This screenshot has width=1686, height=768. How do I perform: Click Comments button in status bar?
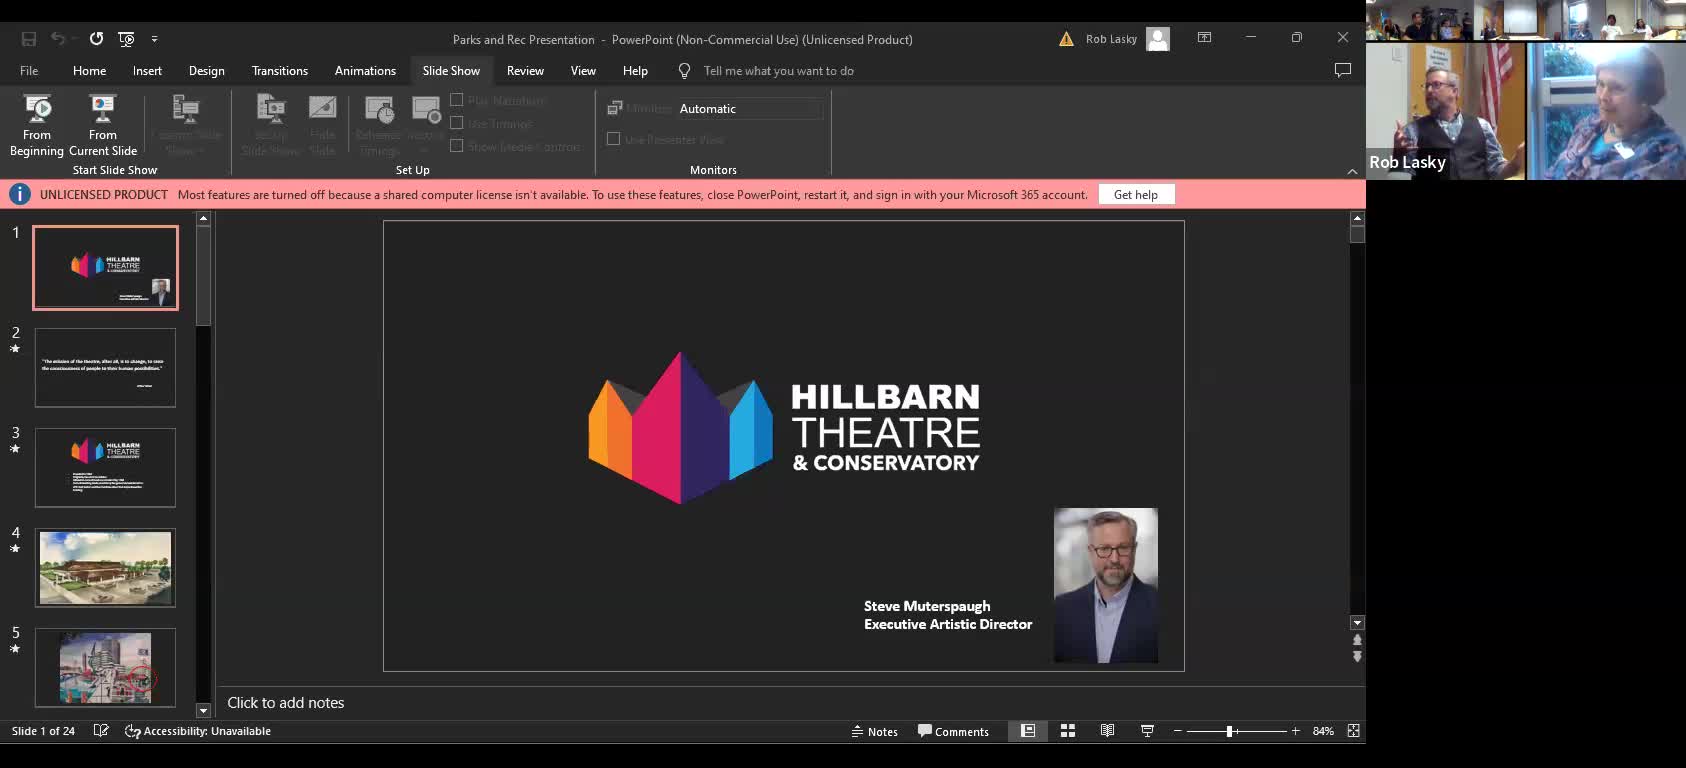953,731
